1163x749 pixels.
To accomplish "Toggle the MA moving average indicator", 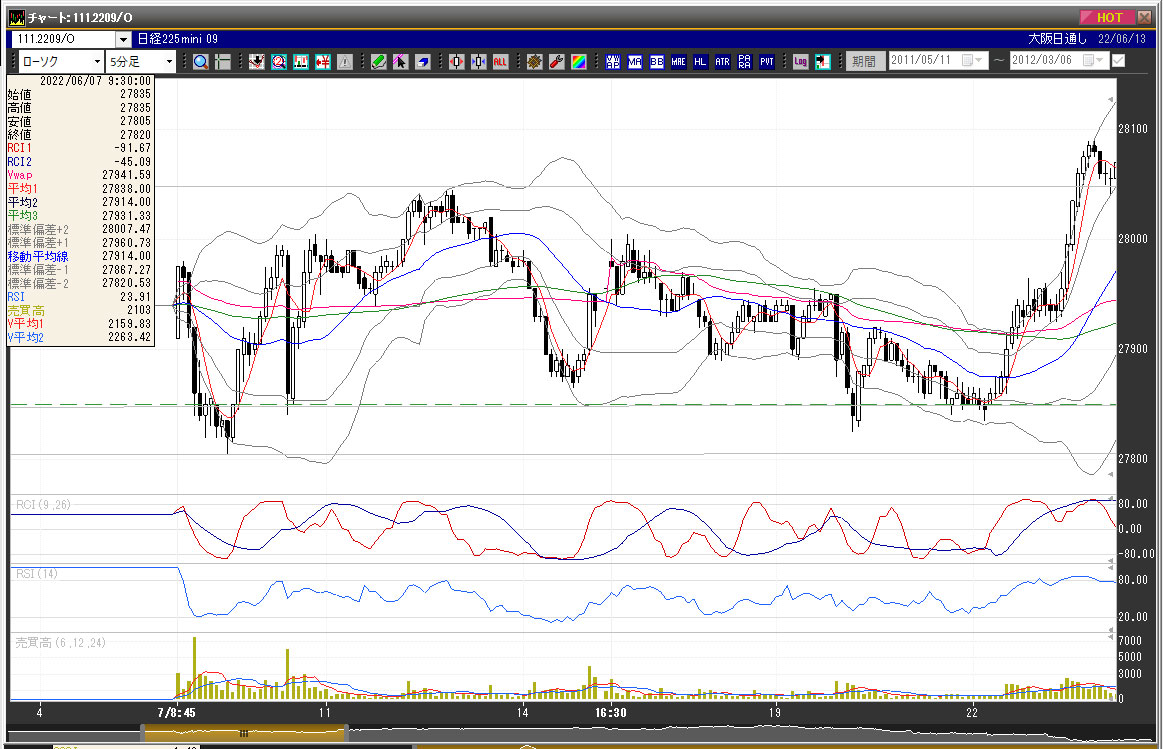I will [x=635, y=62].
